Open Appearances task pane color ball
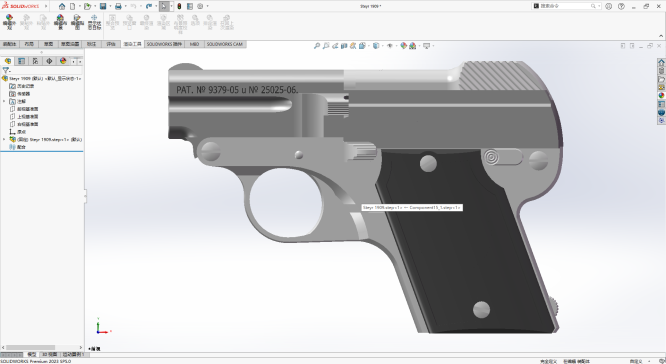The height and width of the screenshot is (364, 666). [661, 96]
